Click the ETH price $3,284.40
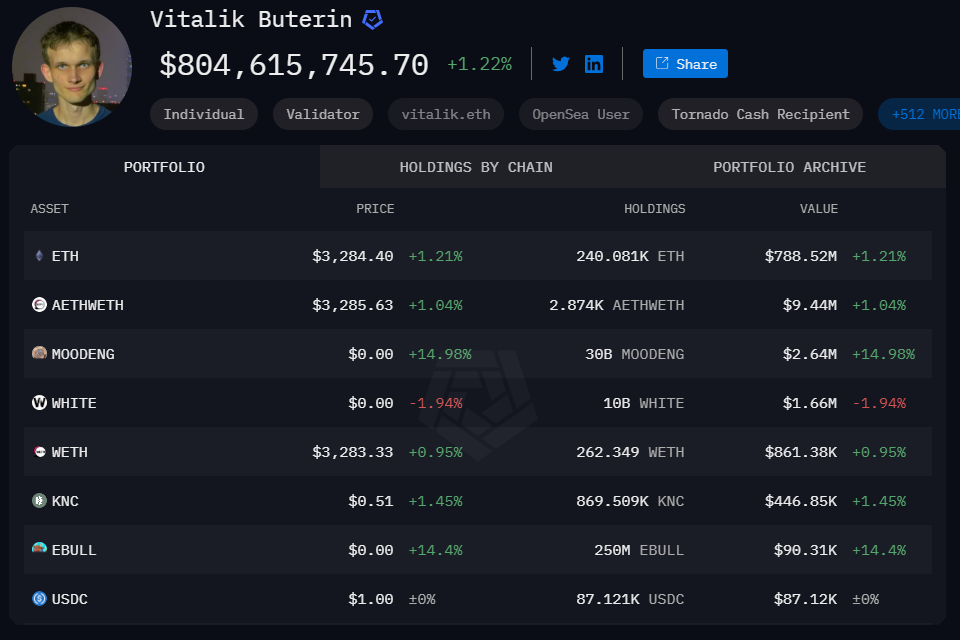The width and height of the screenshot is (960, 640). click(x=353, y=256)
